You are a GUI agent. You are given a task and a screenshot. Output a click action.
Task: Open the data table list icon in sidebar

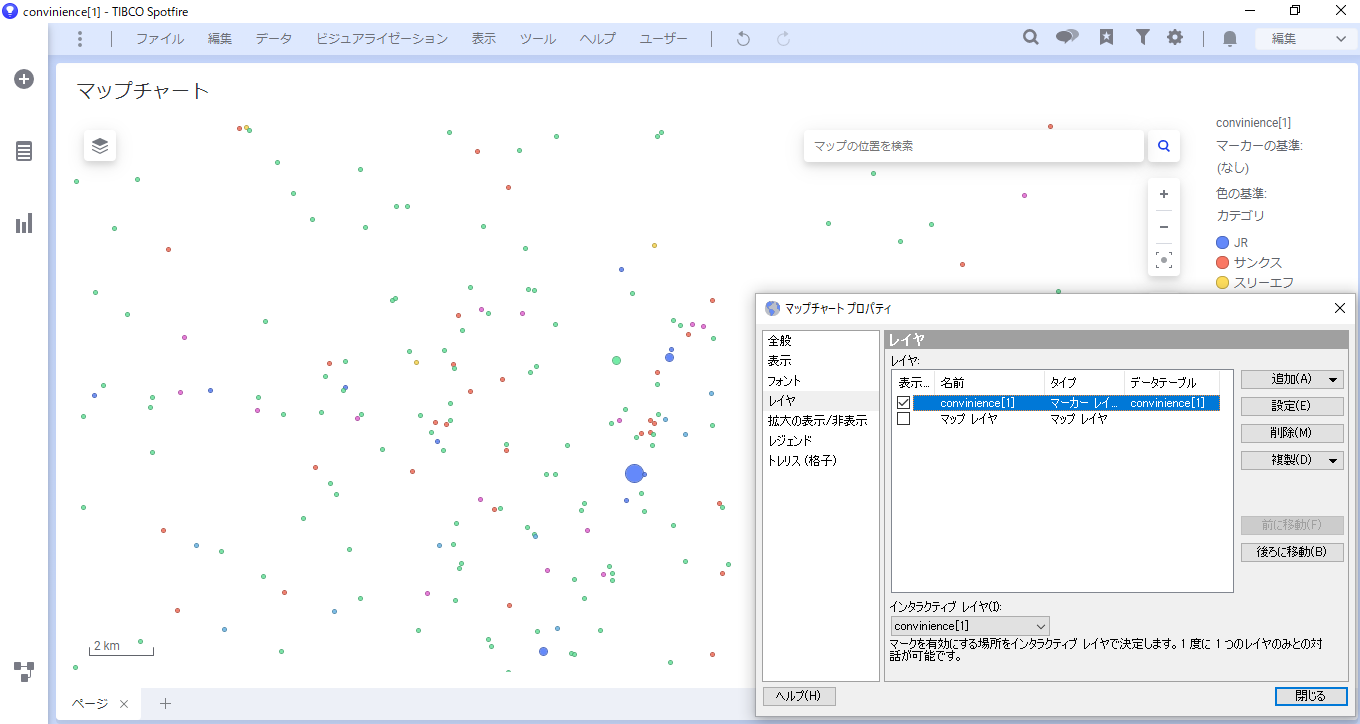[24, 151]
